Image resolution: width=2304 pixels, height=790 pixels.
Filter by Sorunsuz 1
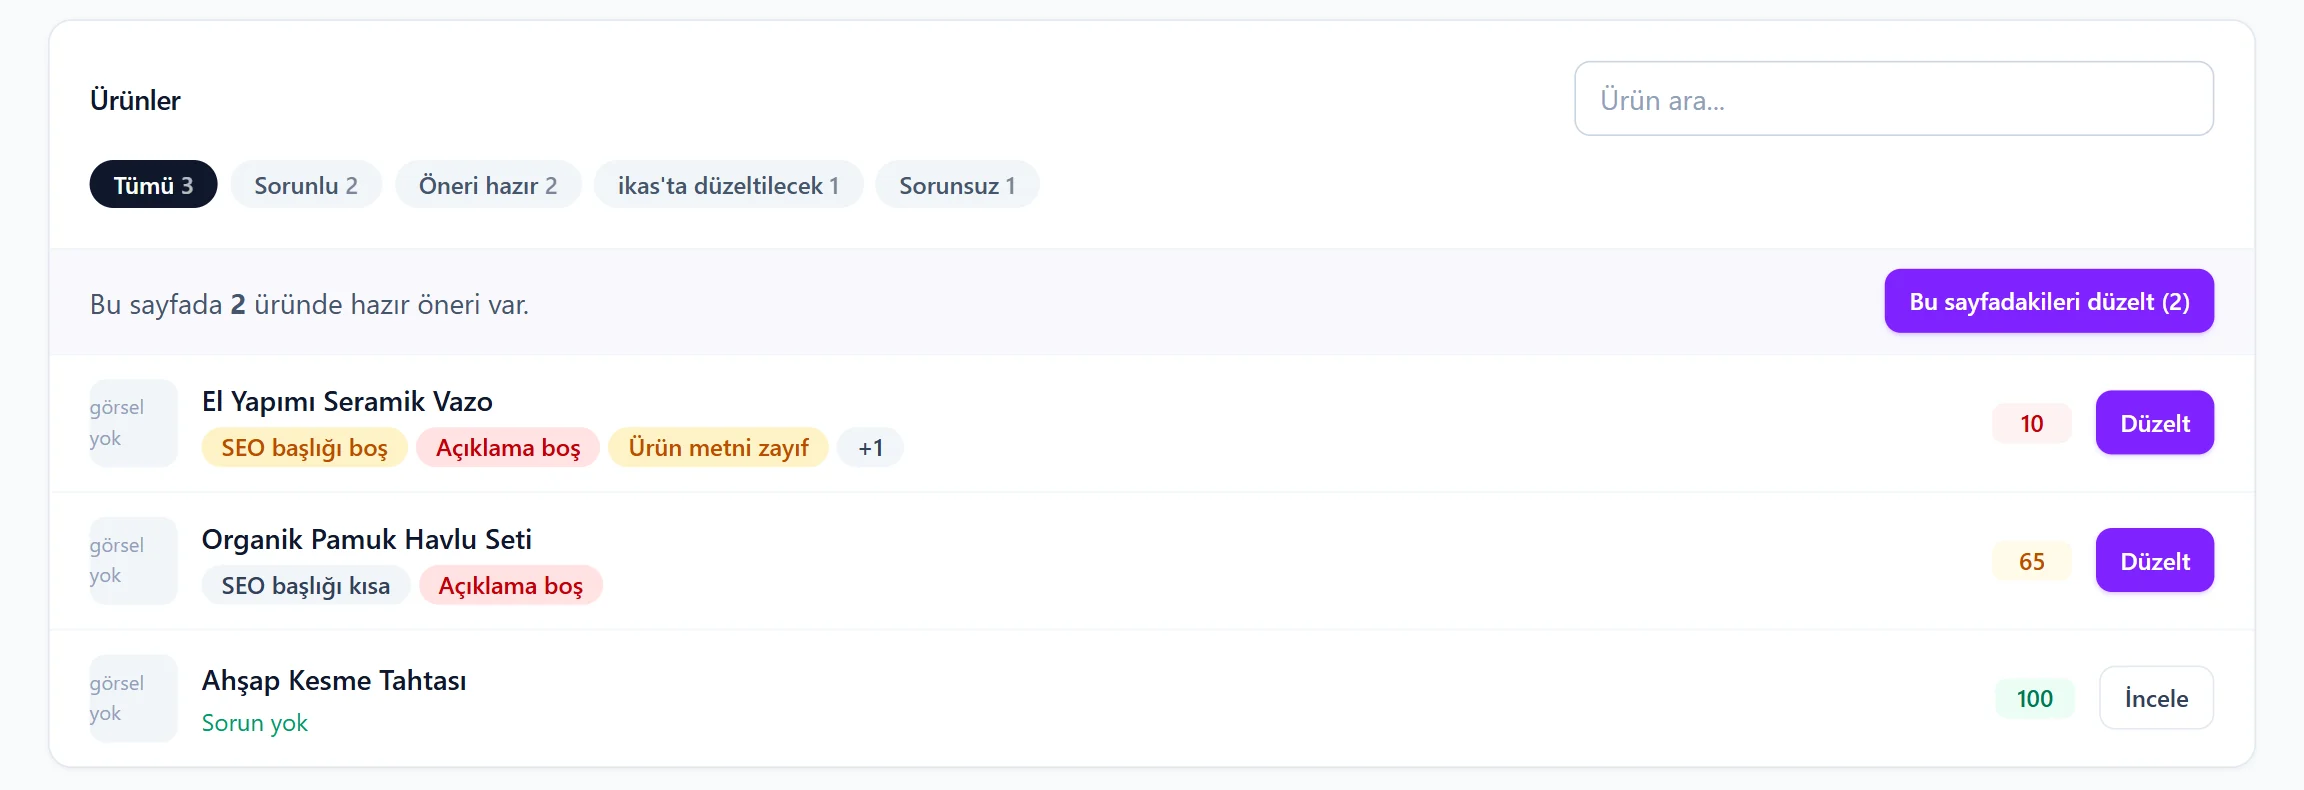coord(957,185)
